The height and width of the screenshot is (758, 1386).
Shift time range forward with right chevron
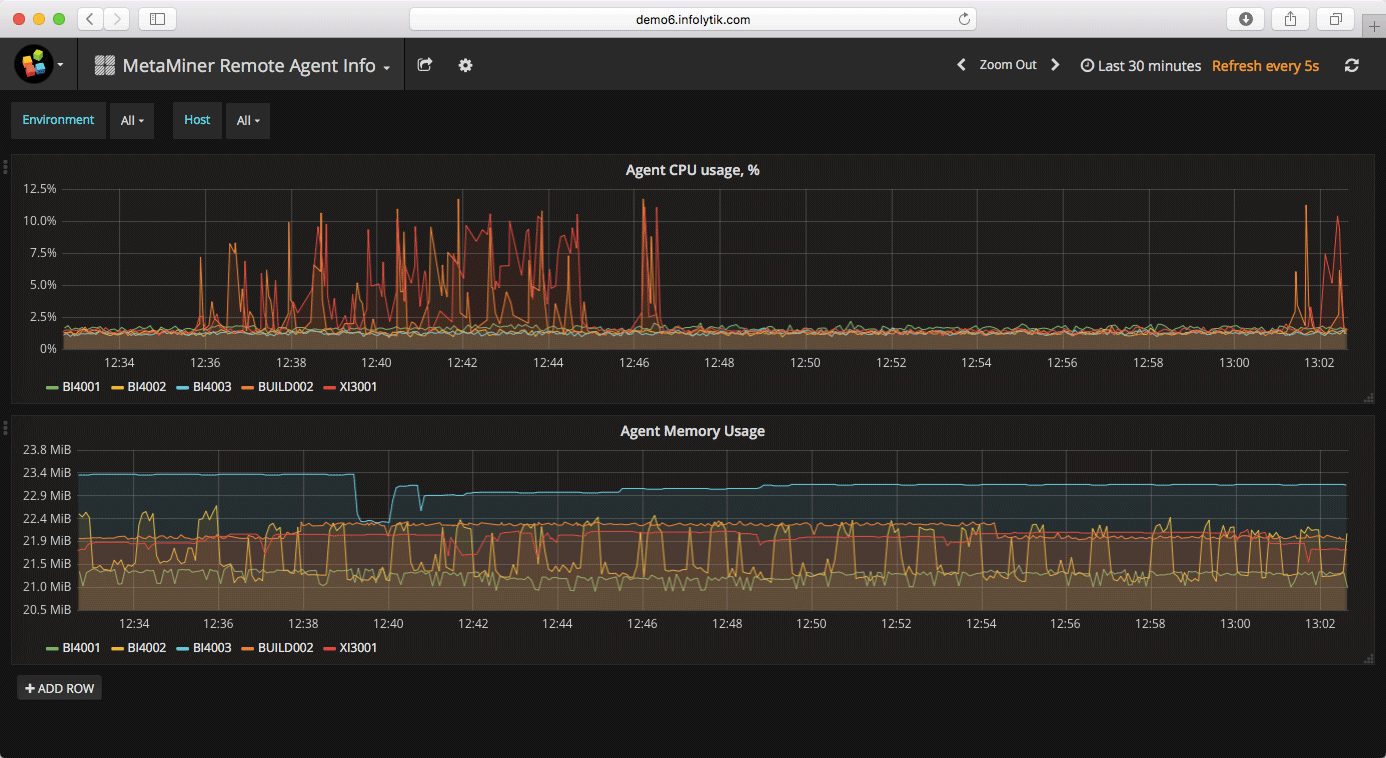click(x=1055, y=65)
